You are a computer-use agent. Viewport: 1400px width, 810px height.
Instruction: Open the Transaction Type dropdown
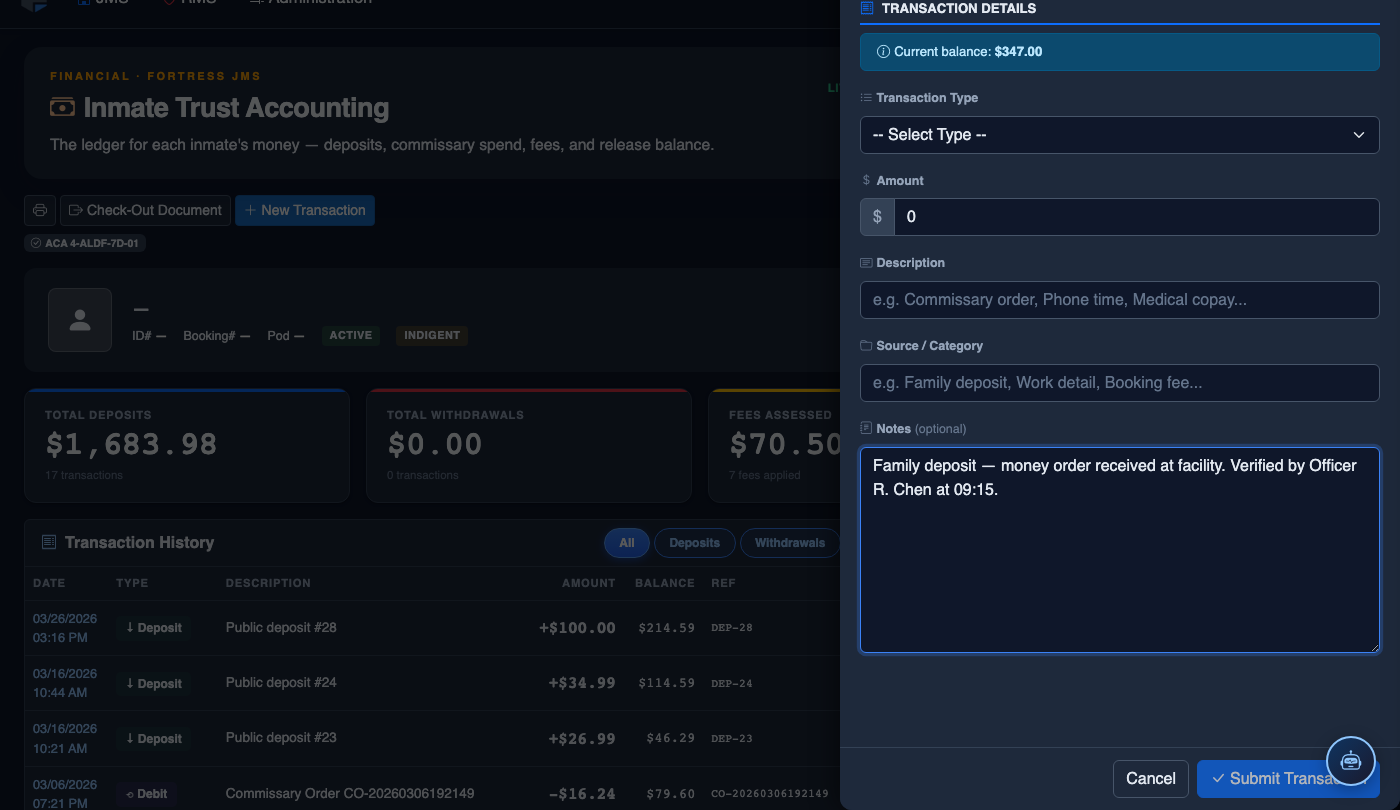1119,135
